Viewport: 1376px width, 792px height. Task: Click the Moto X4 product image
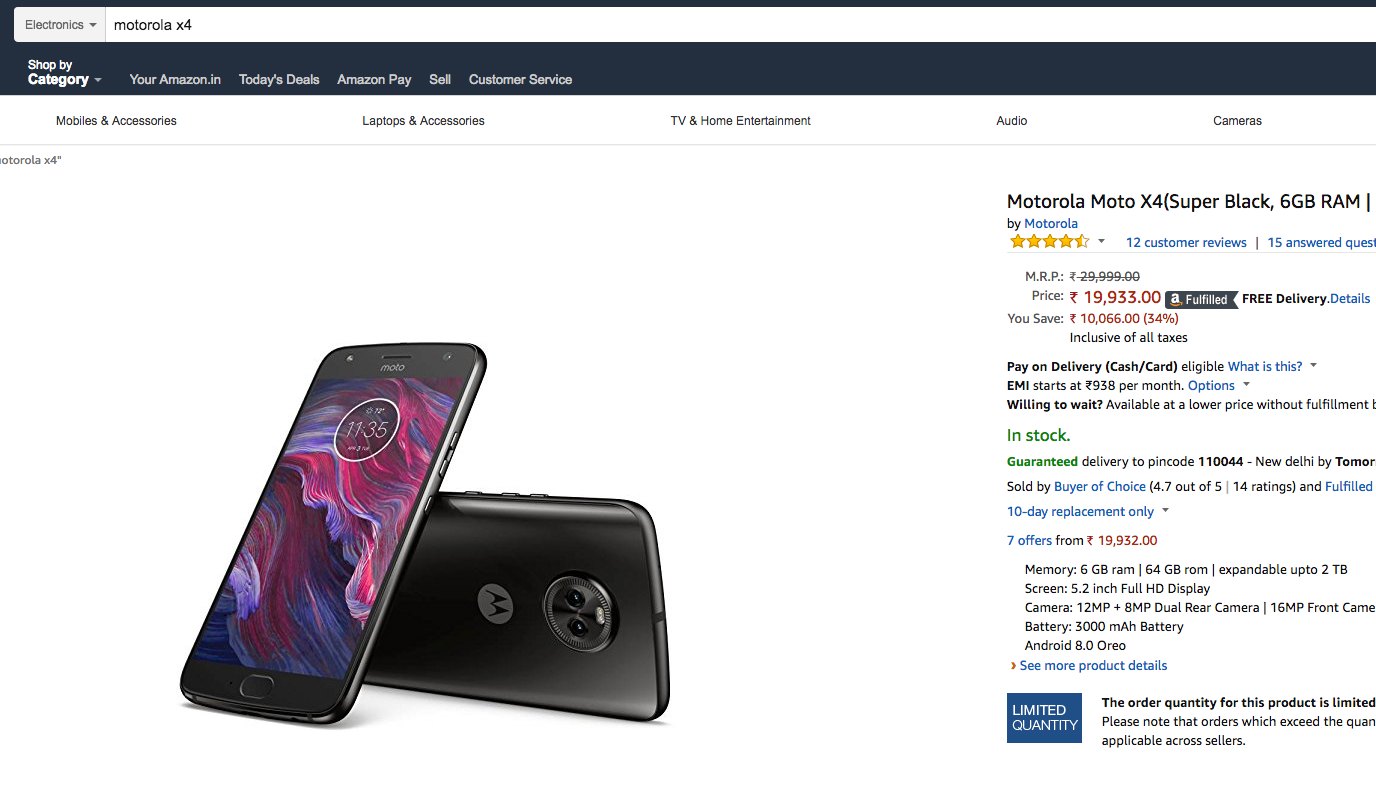[x=427, y=535]
